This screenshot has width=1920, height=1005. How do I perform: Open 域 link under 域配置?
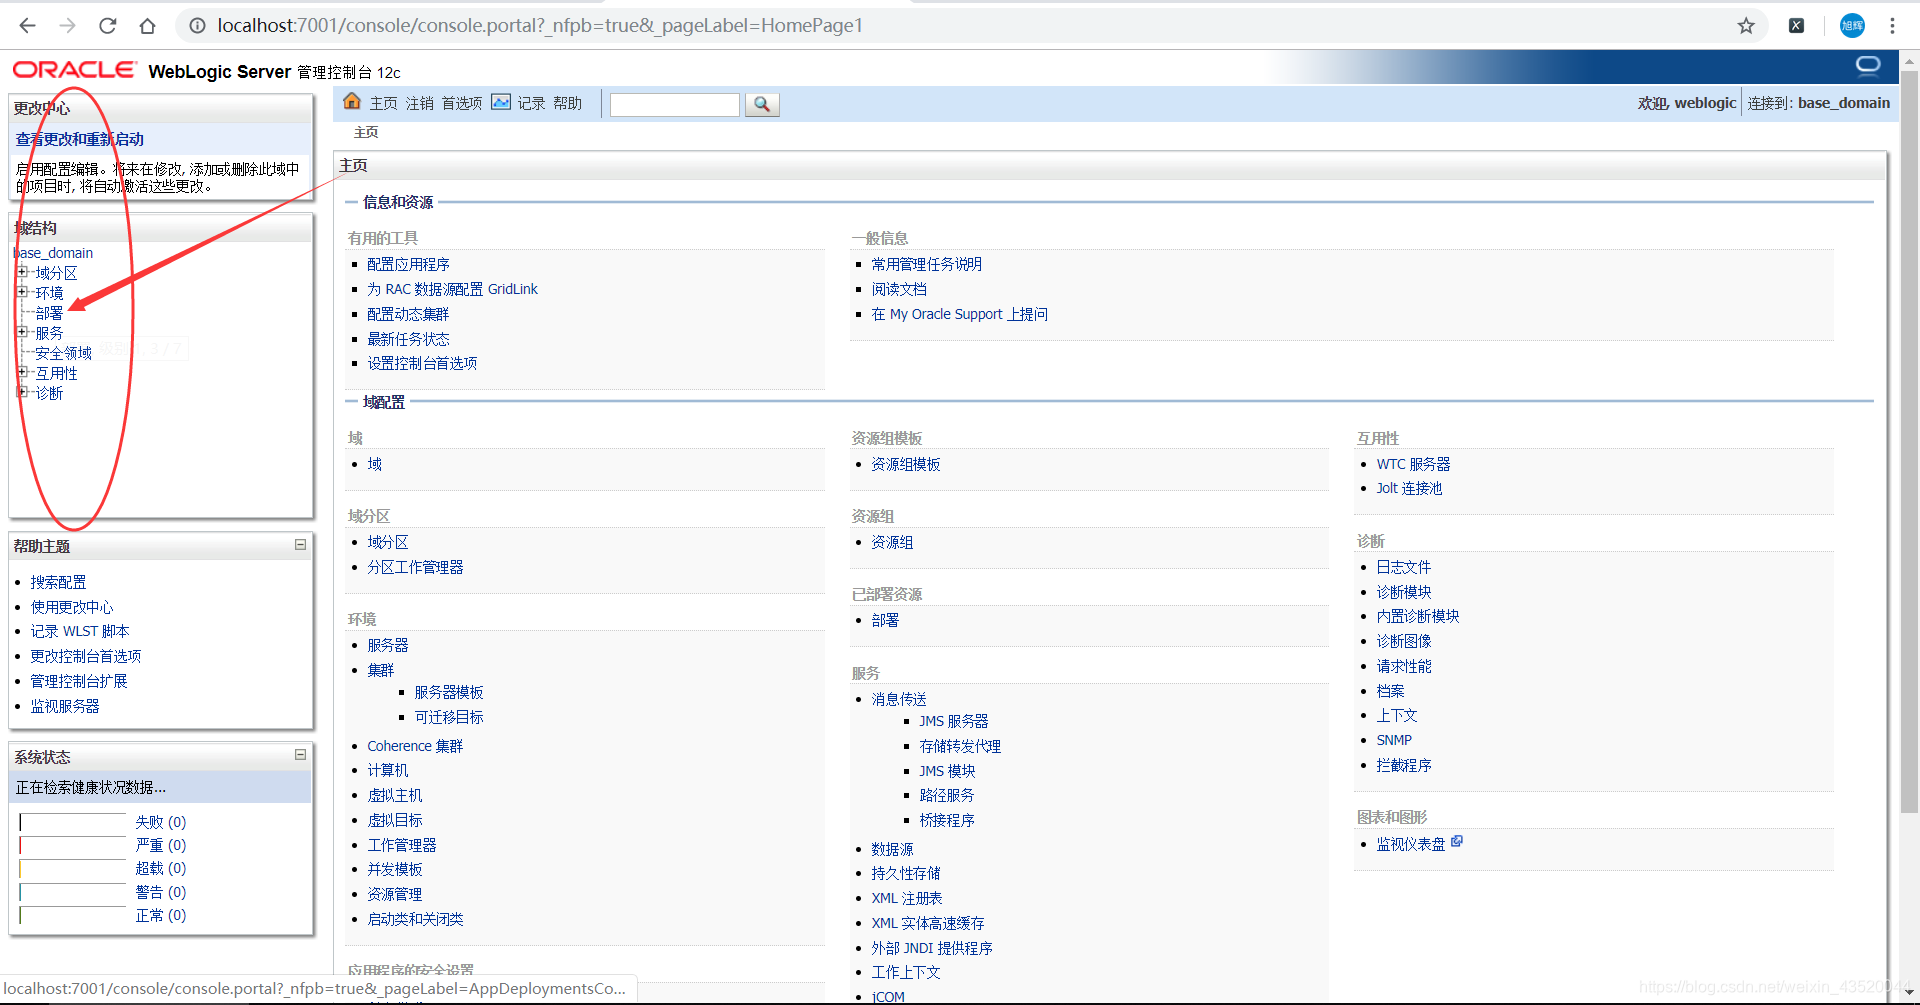coord(374,464)
